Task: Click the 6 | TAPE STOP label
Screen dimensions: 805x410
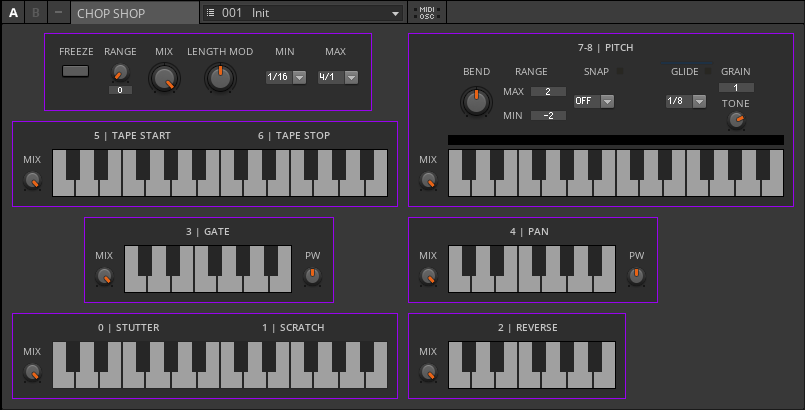Action: point(294,135)
